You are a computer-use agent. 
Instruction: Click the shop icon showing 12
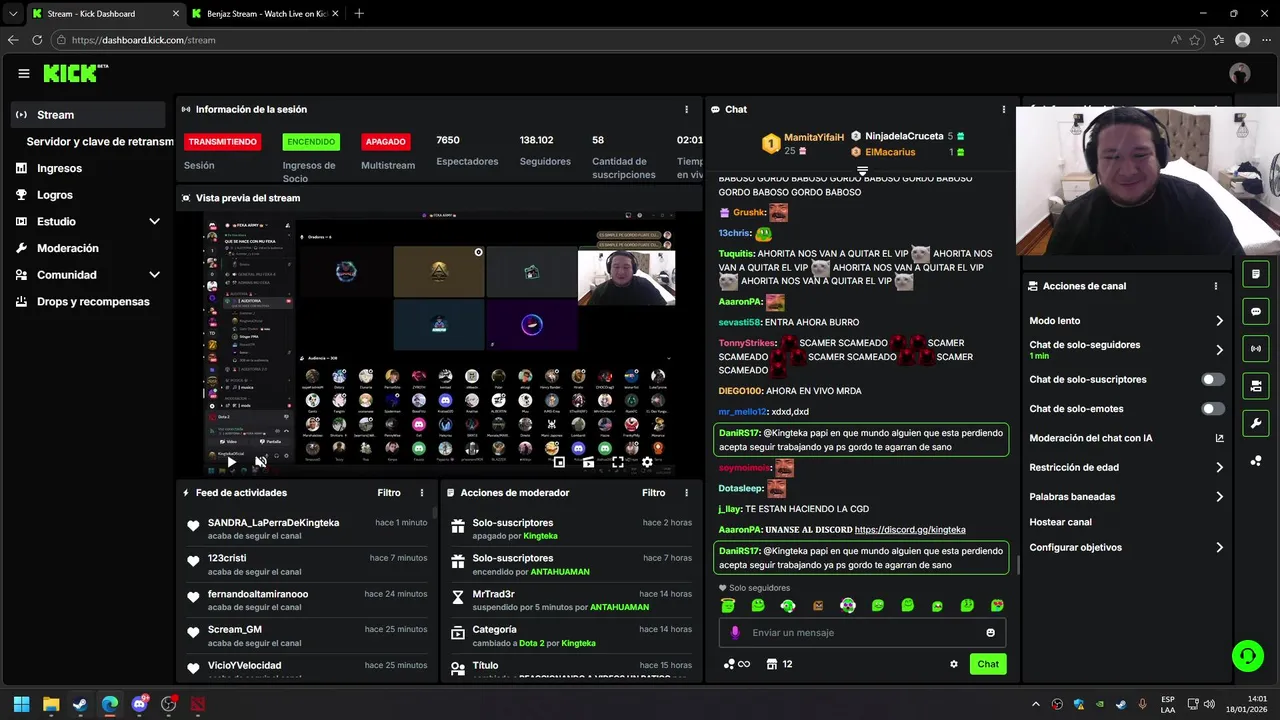point(779,664)
